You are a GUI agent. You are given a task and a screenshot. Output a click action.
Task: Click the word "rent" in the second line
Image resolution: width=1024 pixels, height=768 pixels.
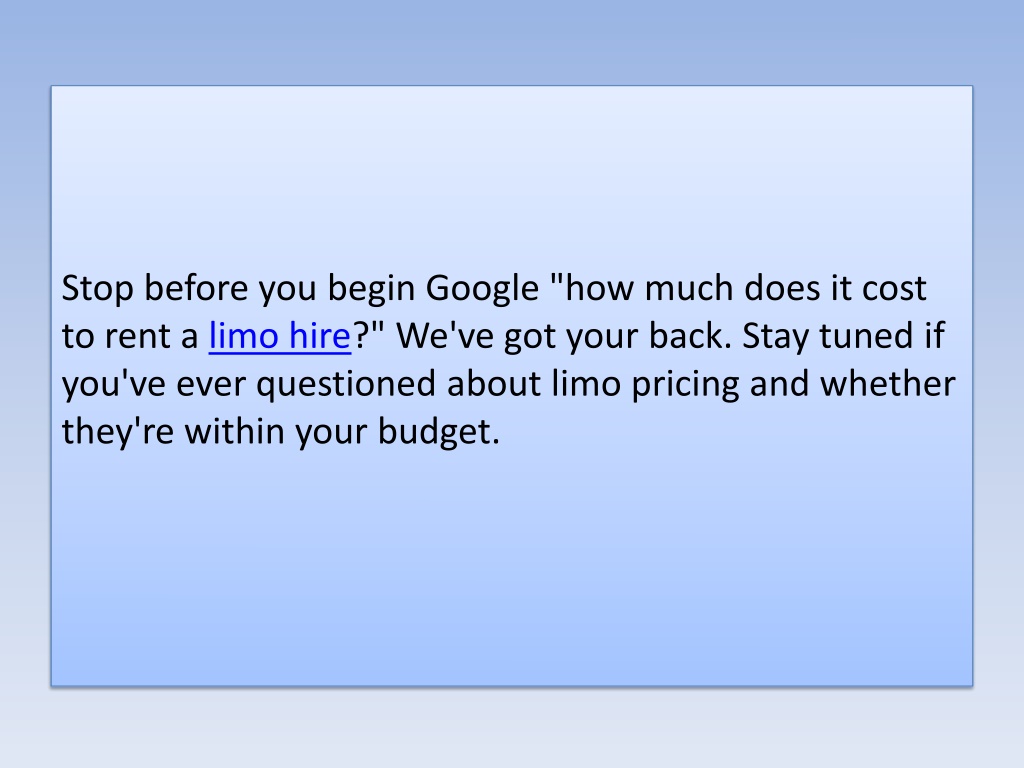138,336
